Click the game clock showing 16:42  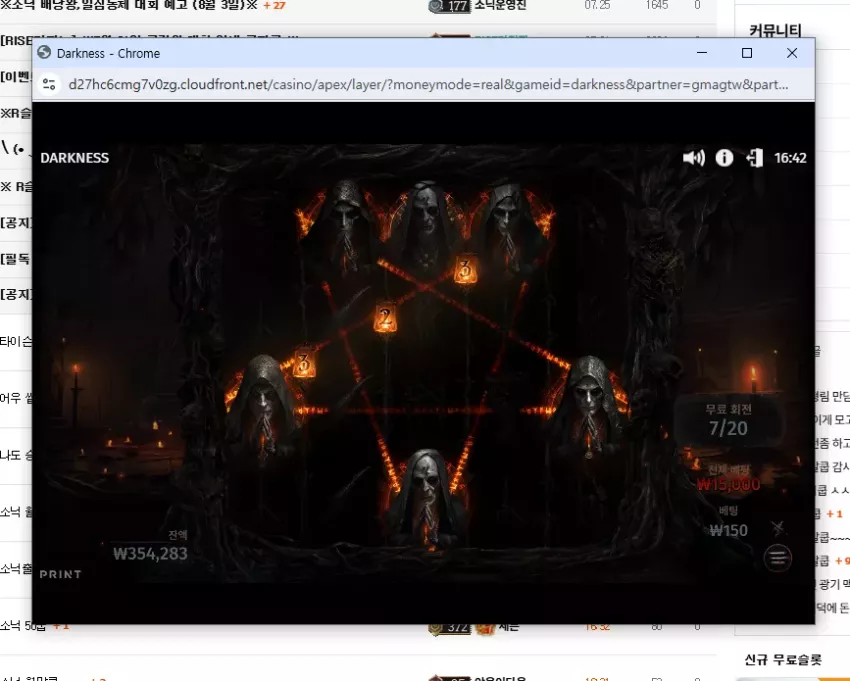click(x=790, y=158)
